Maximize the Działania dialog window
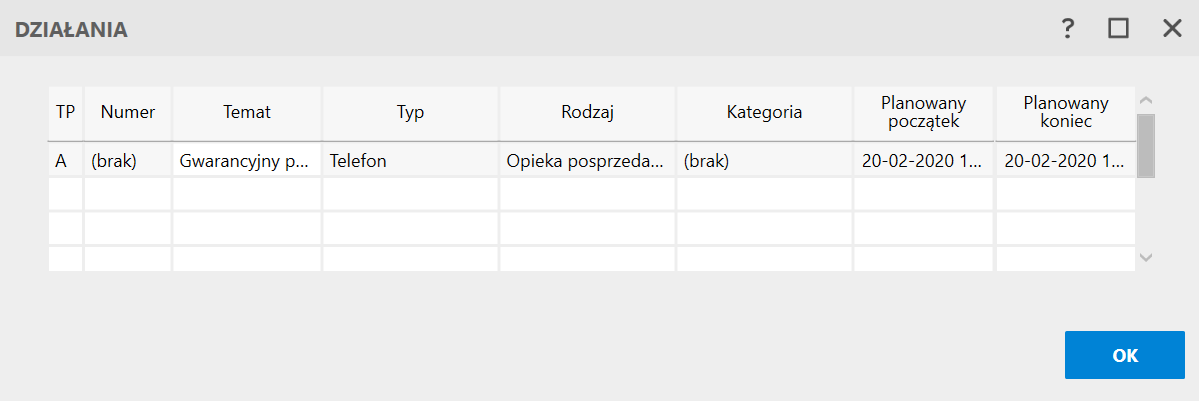1199x401 pixels. pos(1118,29)
